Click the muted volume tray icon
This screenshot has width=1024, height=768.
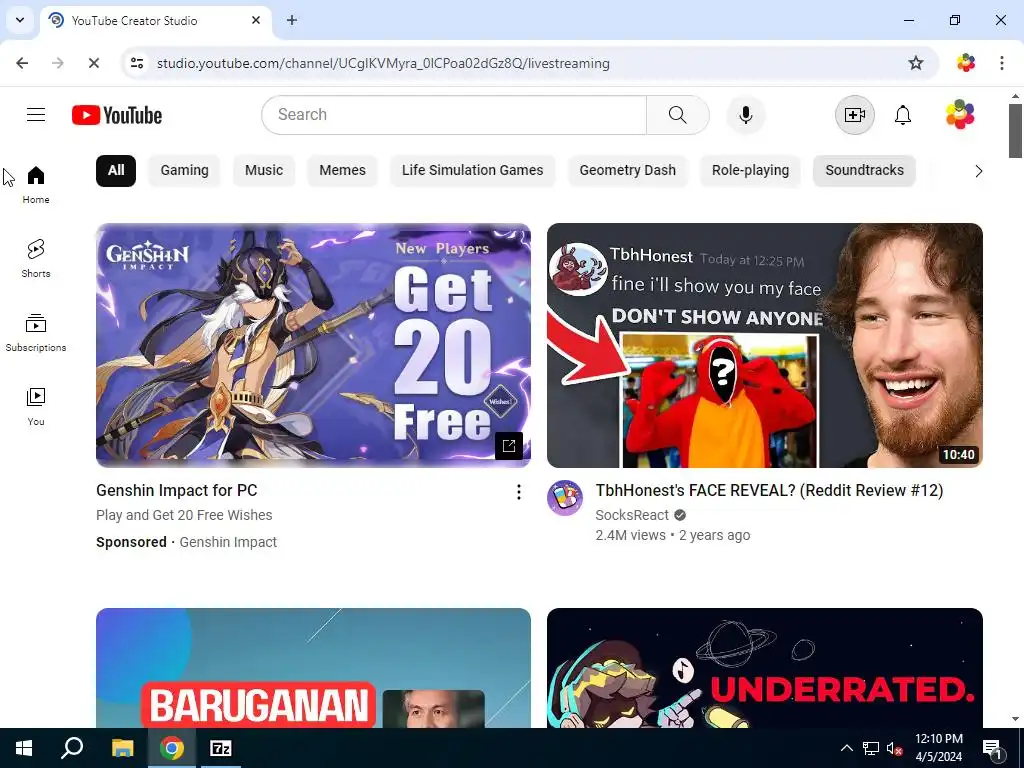894,748
